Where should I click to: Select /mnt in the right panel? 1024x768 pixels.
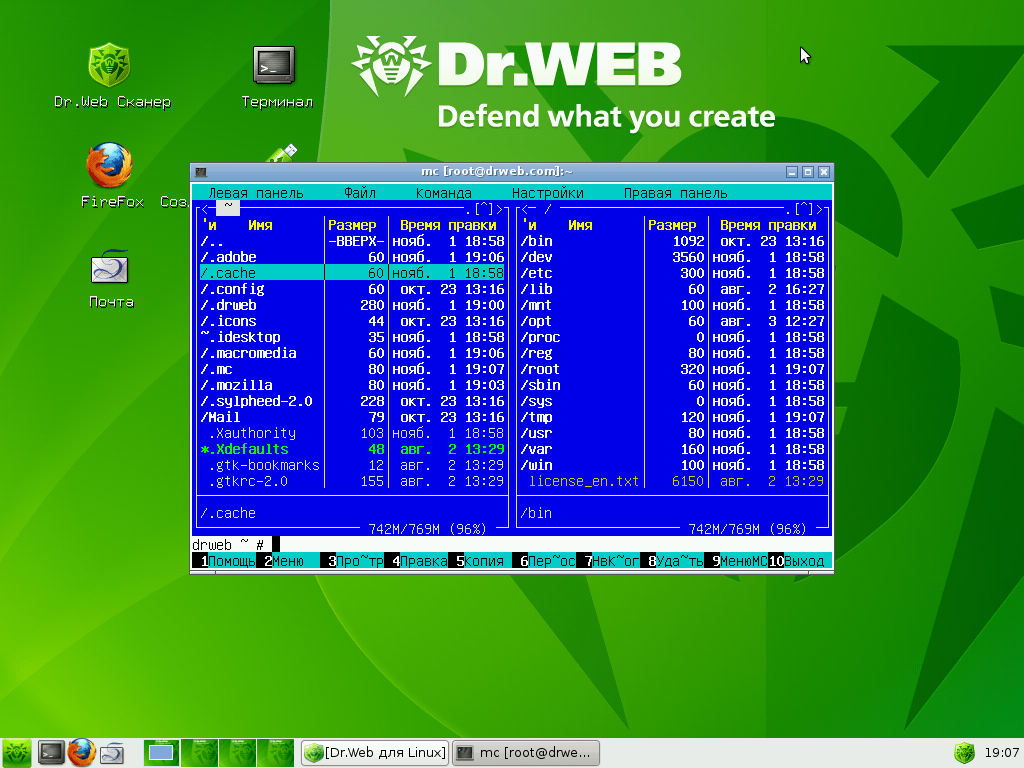pyautogui.click(x=672, y=305)
